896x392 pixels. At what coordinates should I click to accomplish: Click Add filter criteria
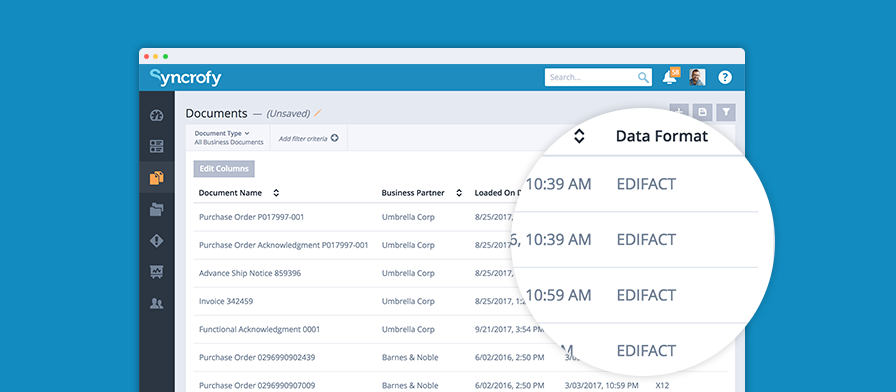click(303, 138)
